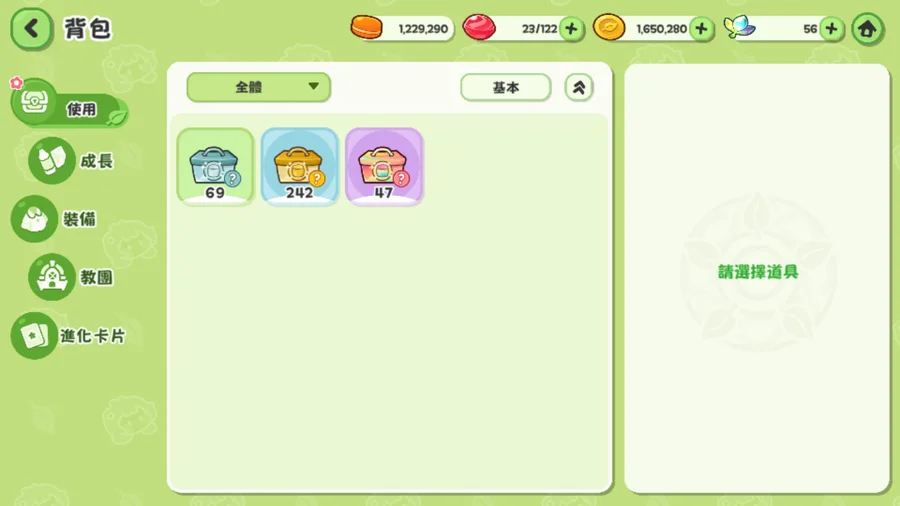900x506 pixels.
Task: Expand the 全體 filter dropdown
Action: [x=258, y=87]
